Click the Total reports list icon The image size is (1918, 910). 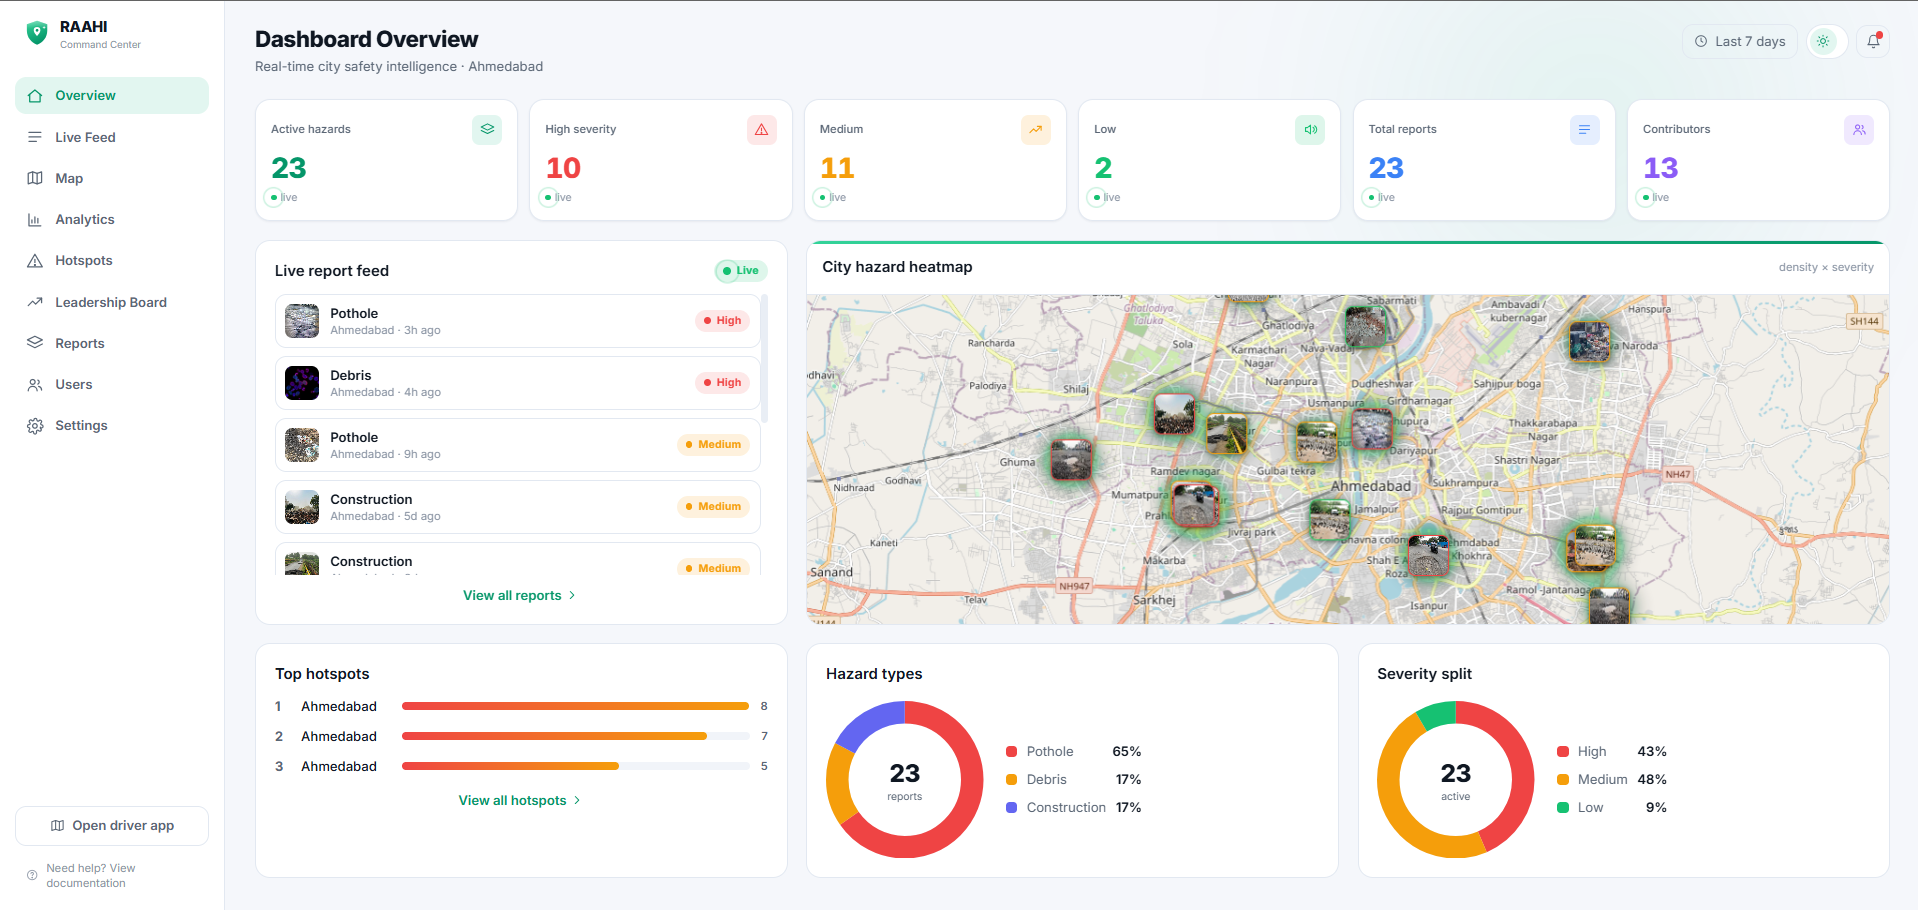(x=1584, y=130)
